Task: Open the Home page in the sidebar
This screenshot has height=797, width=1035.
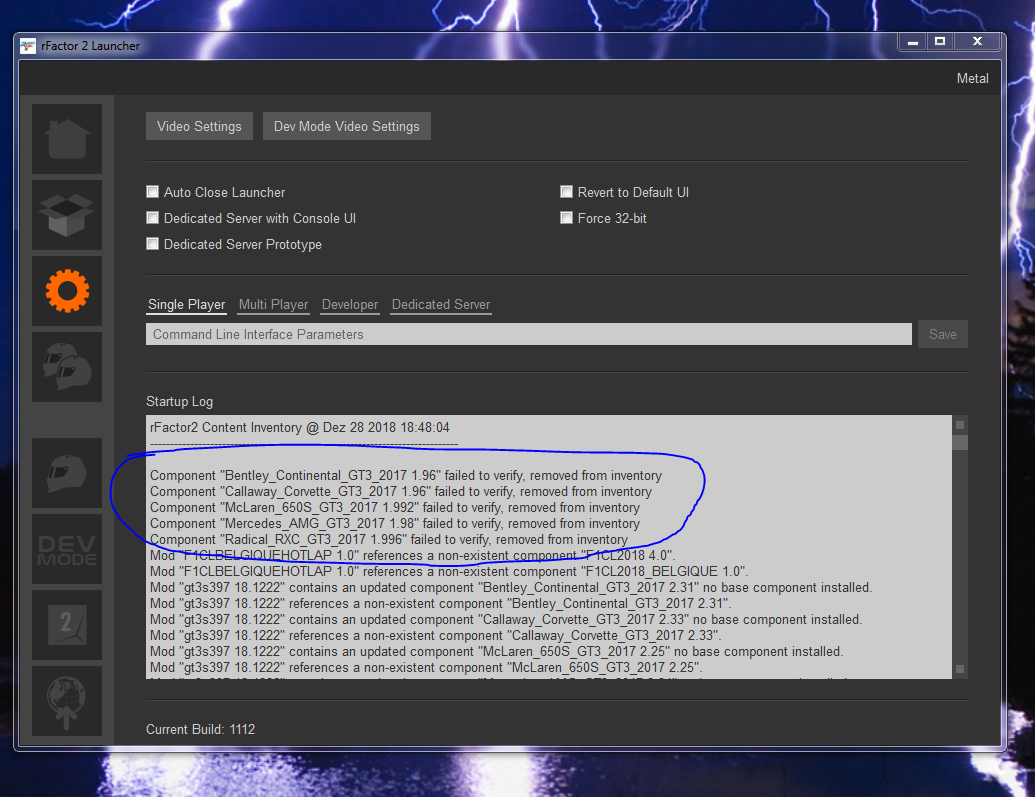Action: 67,139
